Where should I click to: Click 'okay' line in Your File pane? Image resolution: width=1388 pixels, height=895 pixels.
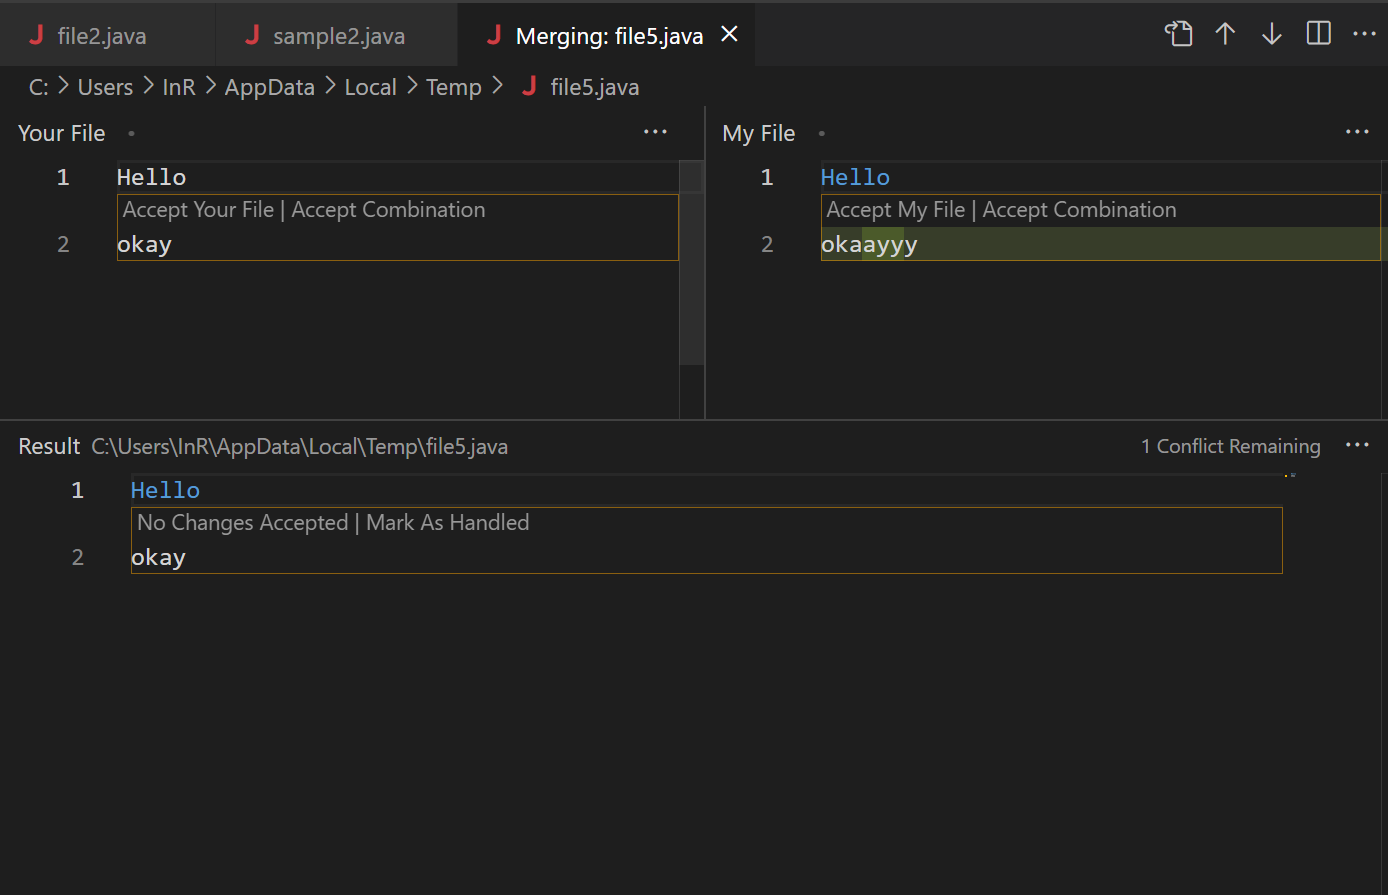[x=145, y=244]
